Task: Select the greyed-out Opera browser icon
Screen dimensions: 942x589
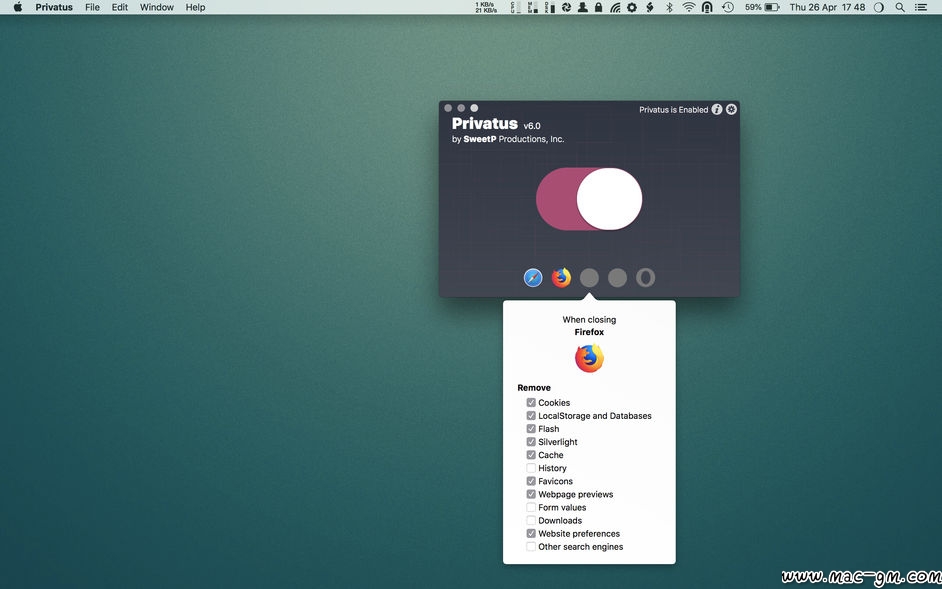Action: point(645,278)
